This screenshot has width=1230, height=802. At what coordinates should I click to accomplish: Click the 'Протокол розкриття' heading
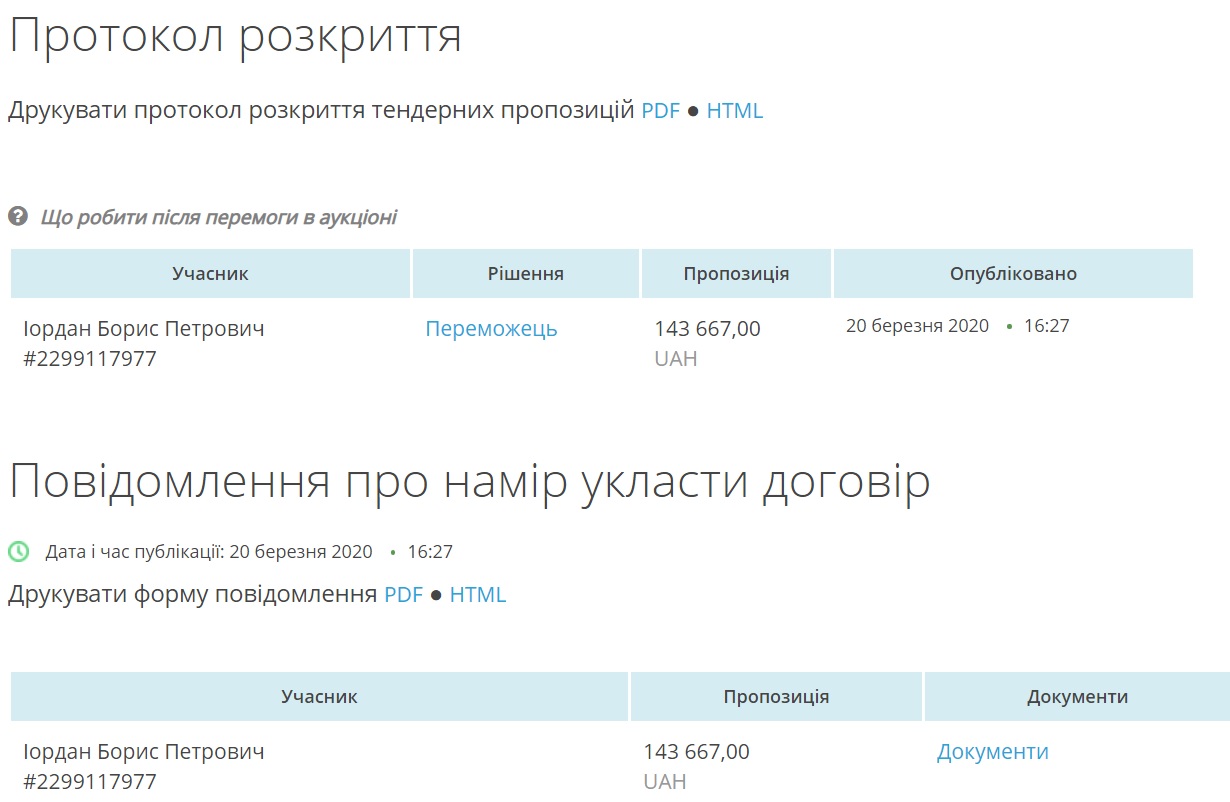235,36
